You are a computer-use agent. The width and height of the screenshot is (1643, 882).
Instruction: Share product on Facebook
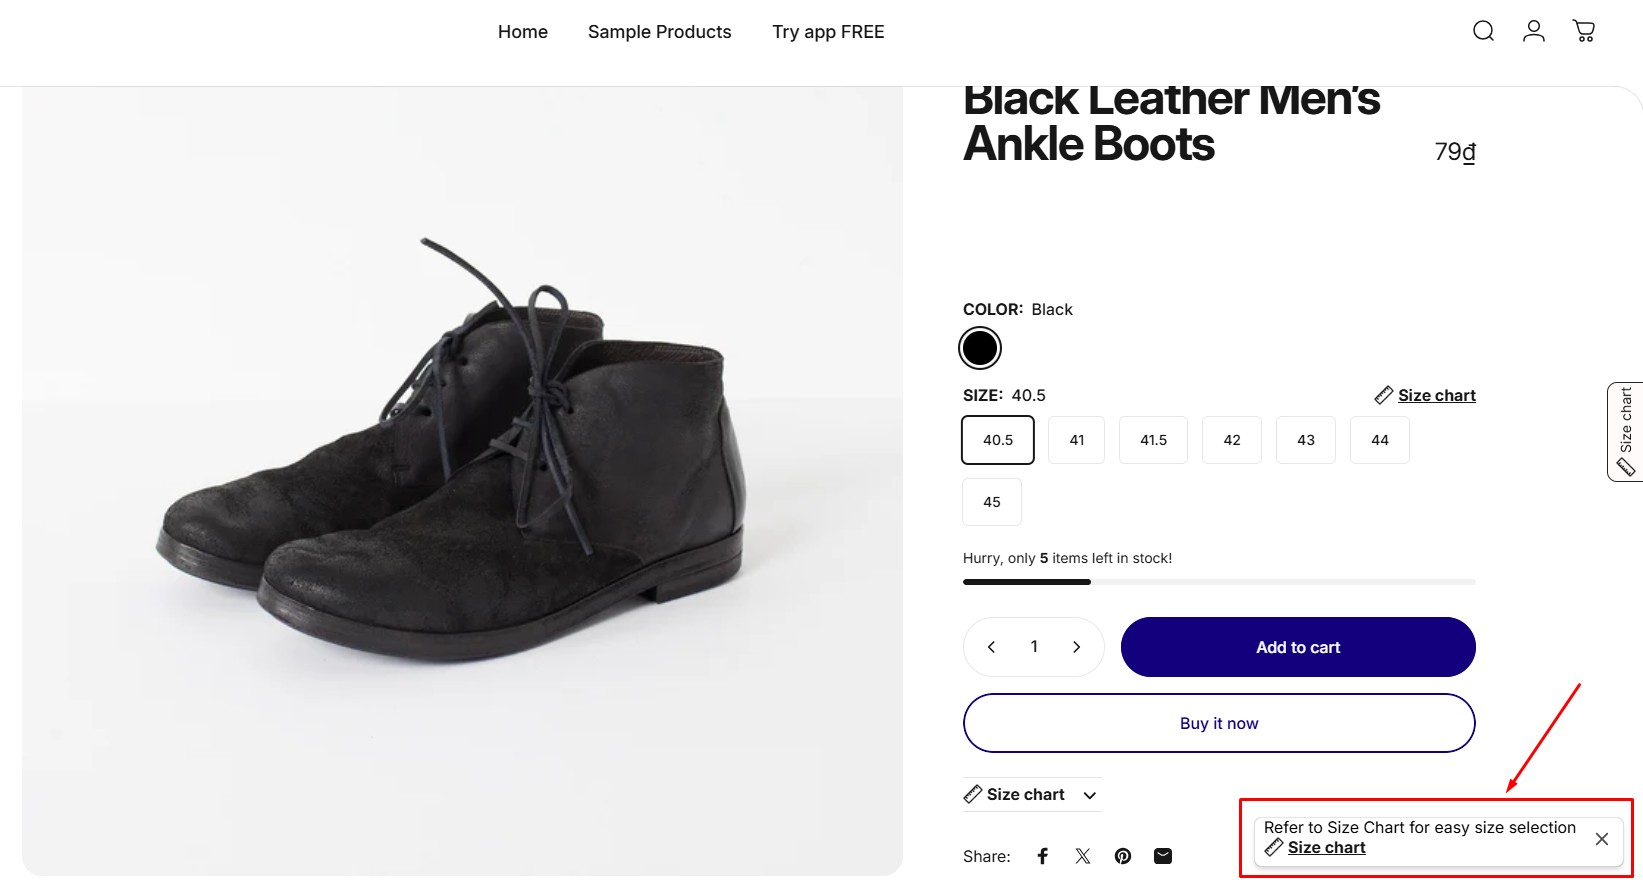tap(1042, 856)
